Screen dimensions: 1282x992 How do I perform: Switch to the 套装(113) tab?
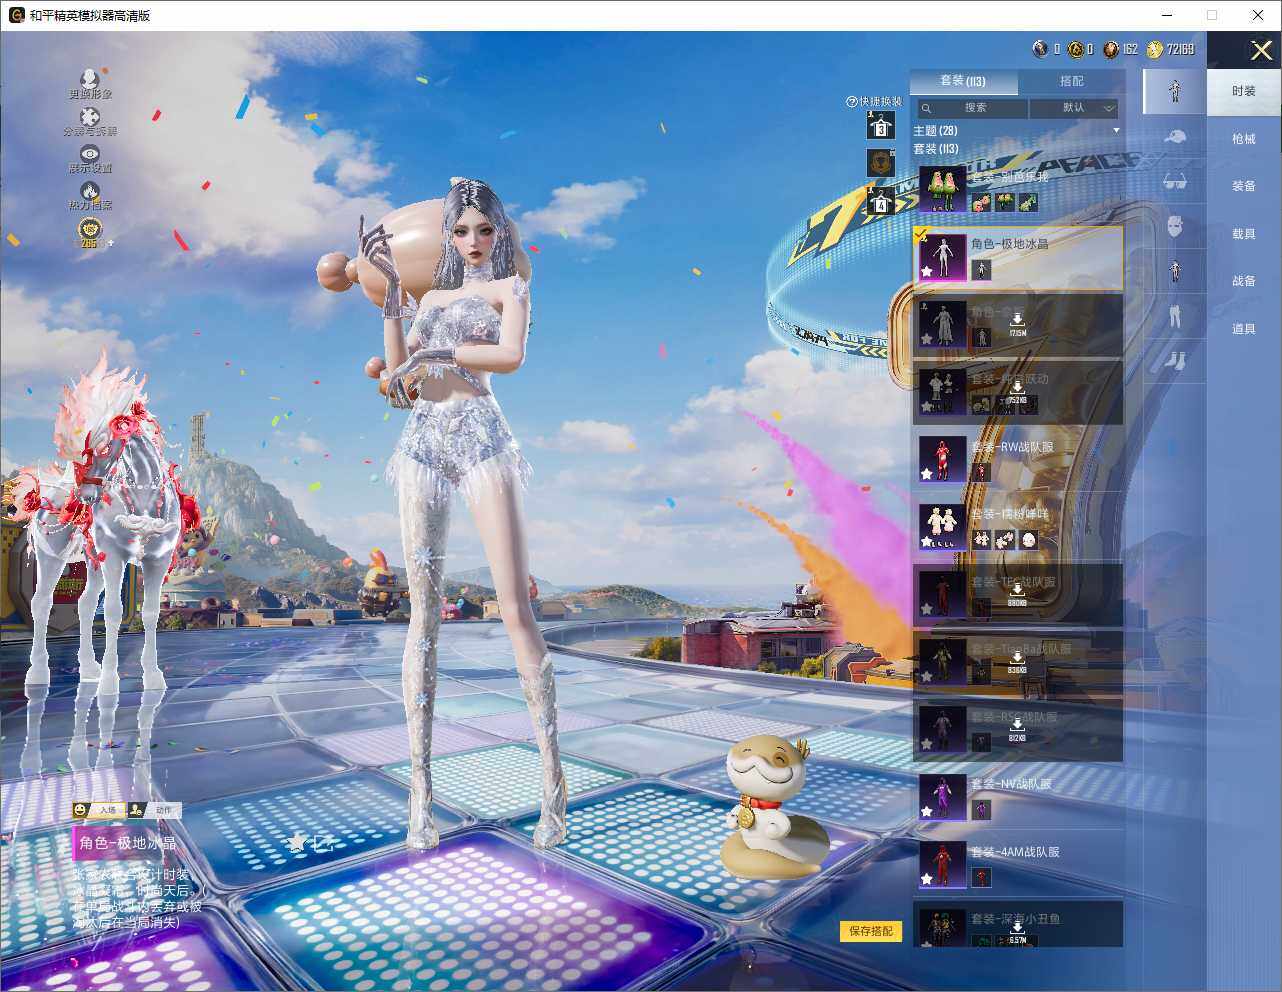coord(963,81)
